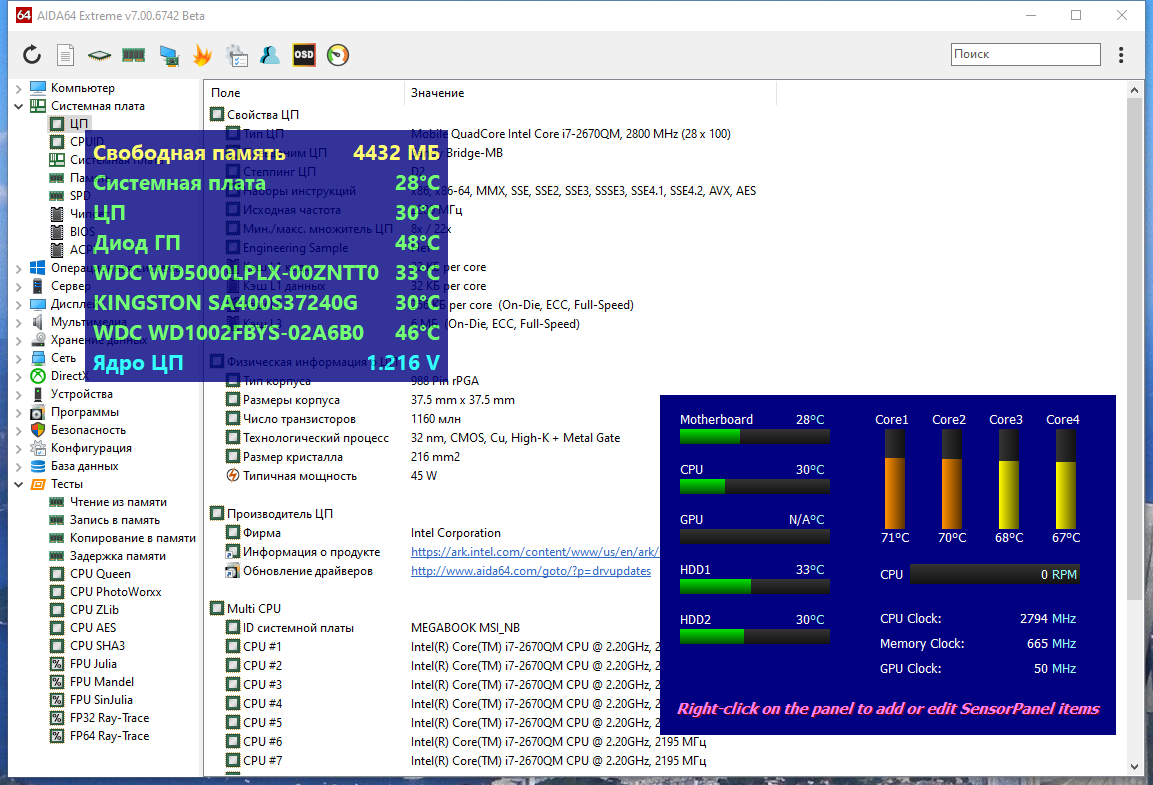Click inside the Поиск search box

click(1024, 53)
